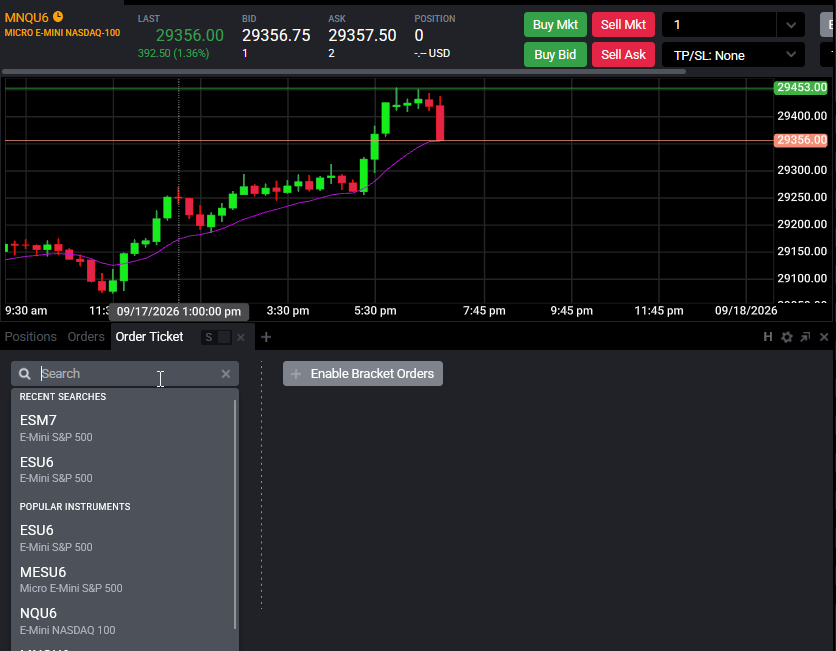Expand the TP/SL: None dropdown
836x651 pixels.
tap(733, 55)
